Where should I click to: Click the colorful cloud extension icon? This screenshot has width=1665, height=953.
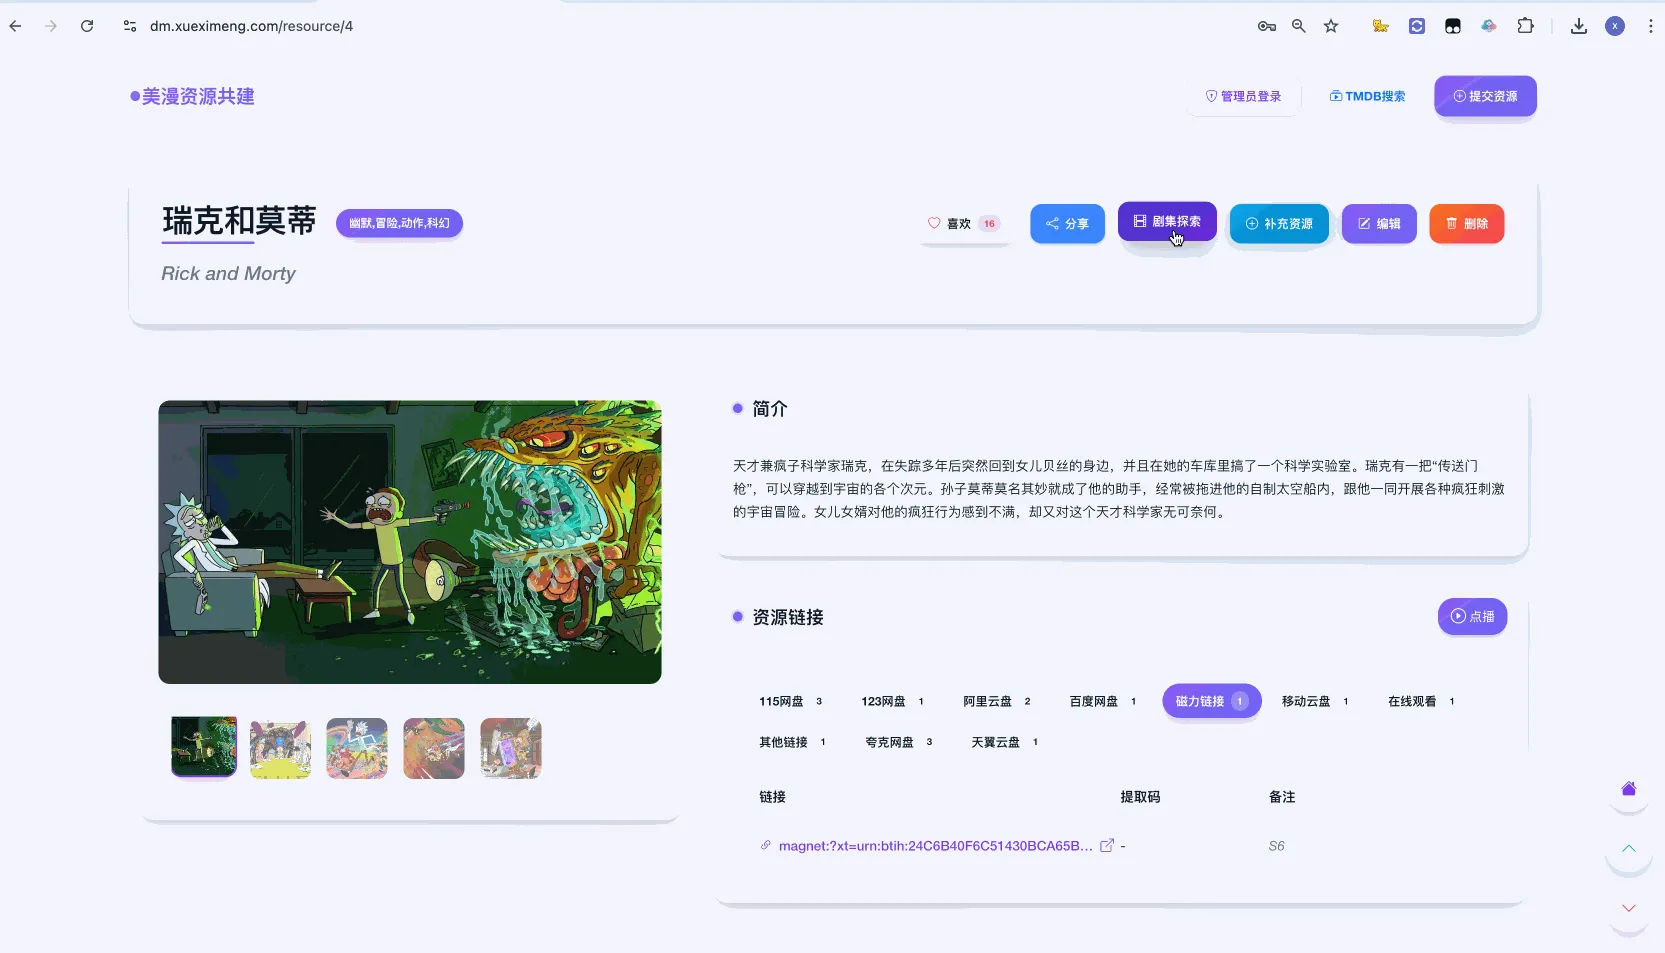(1489, 26)
